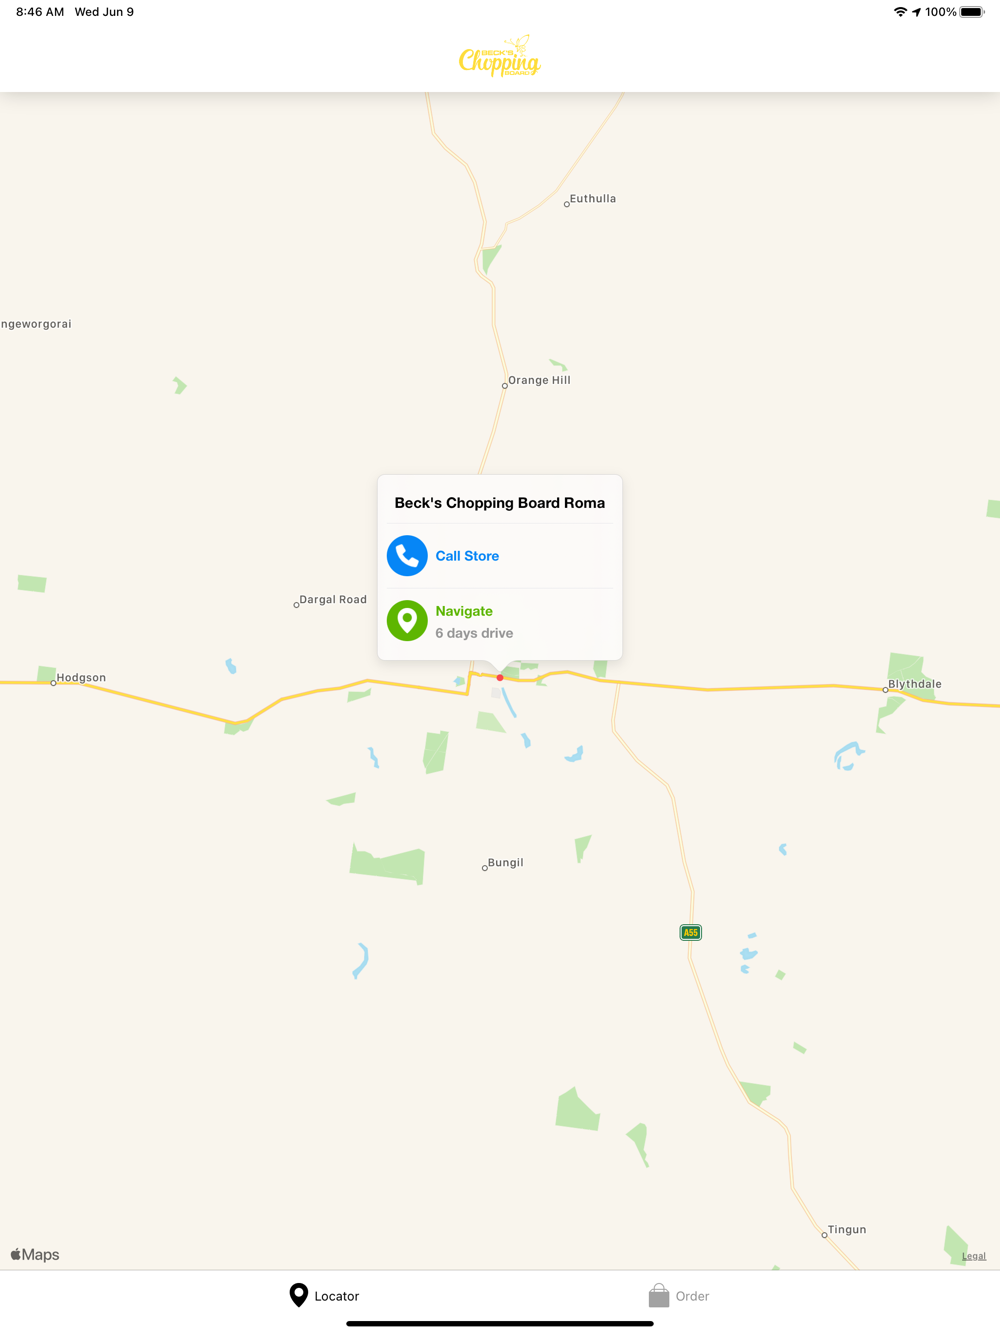Image resolution: width=1000 pixels, height=1334 pixels.
Task: Tap the Blythdale town marker
Action: [x=886, y=689]
